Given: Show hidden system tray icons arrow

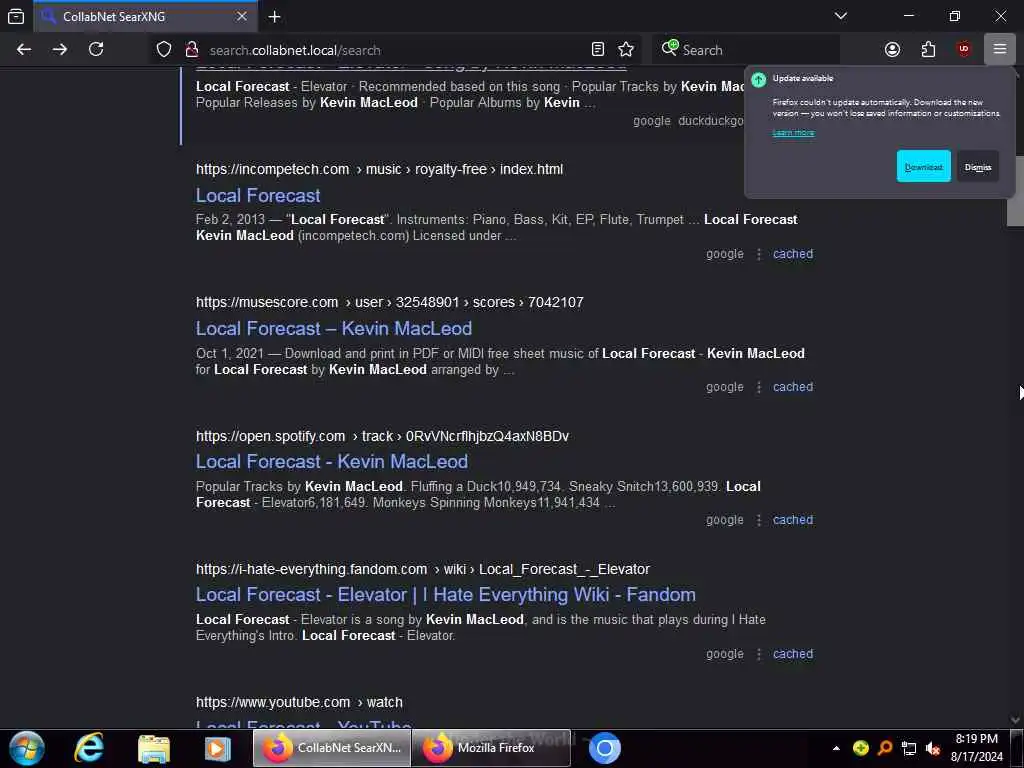Looking at the screenshot, I should pos(836,748).
